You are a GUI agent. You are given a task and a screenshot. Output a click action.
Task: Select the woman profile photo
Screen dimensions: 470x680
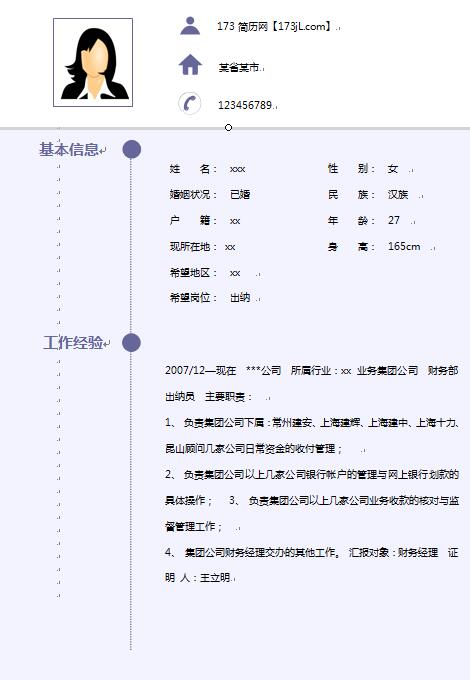click(93, 62)
